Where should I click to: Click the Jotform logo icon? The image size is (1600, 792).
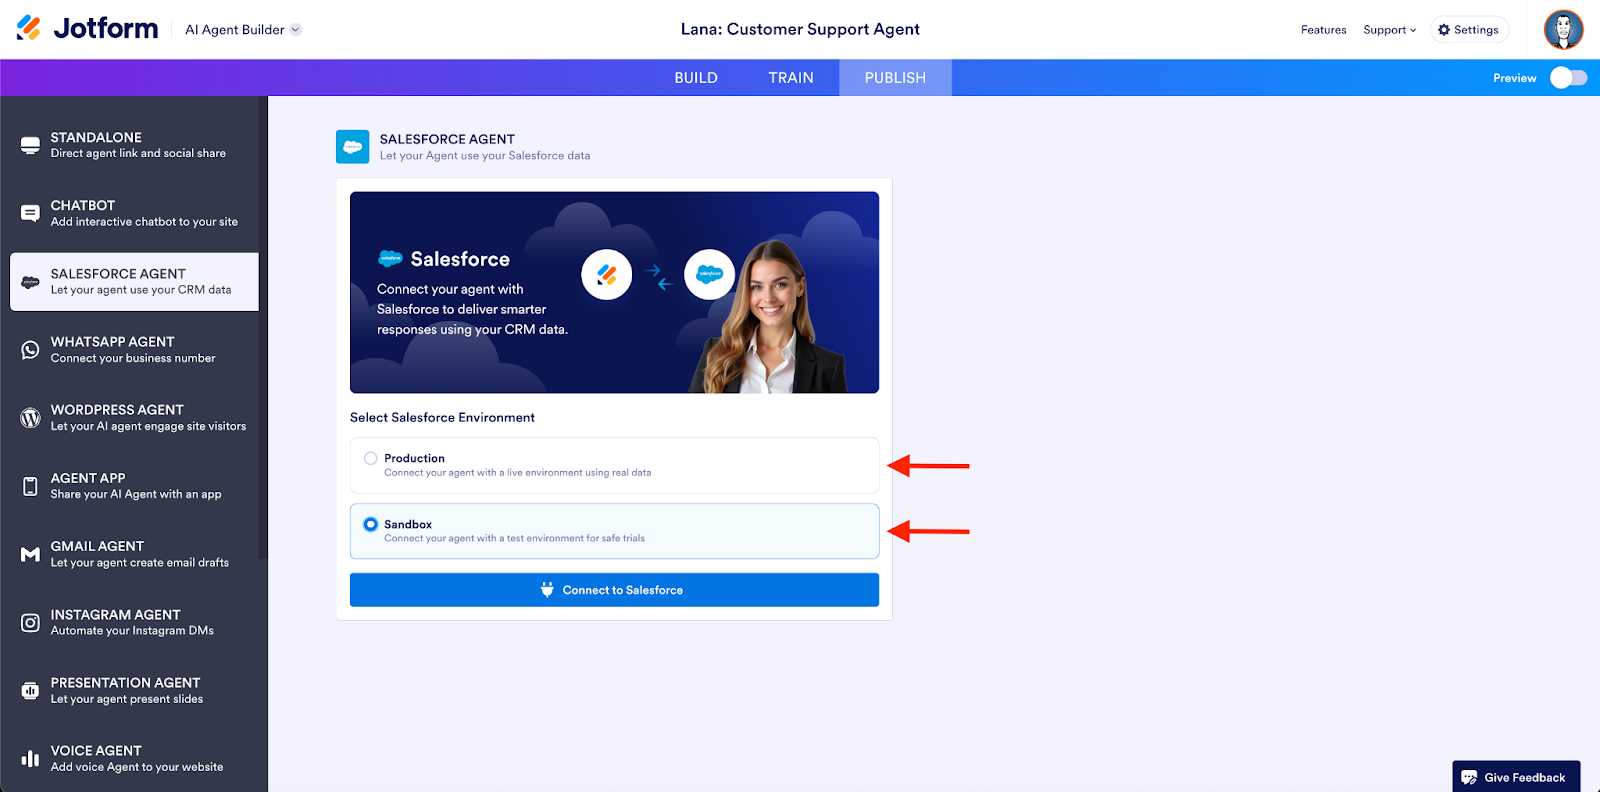click(29, 28)
